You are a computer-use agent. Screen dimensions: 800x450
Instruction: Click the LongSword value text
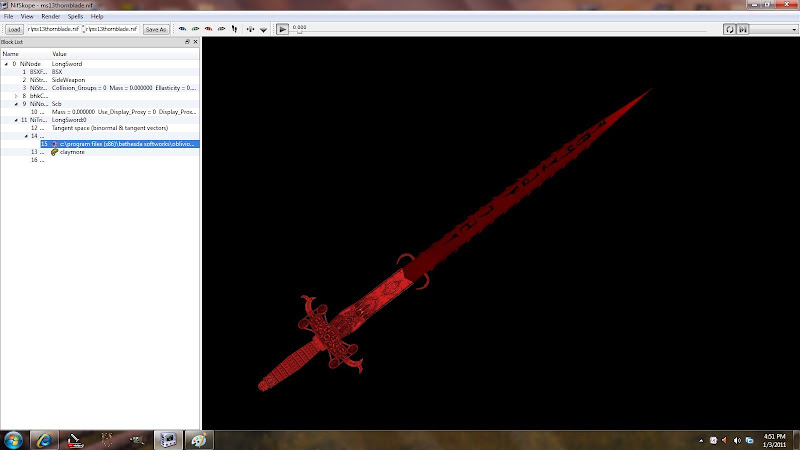[66, 64]
